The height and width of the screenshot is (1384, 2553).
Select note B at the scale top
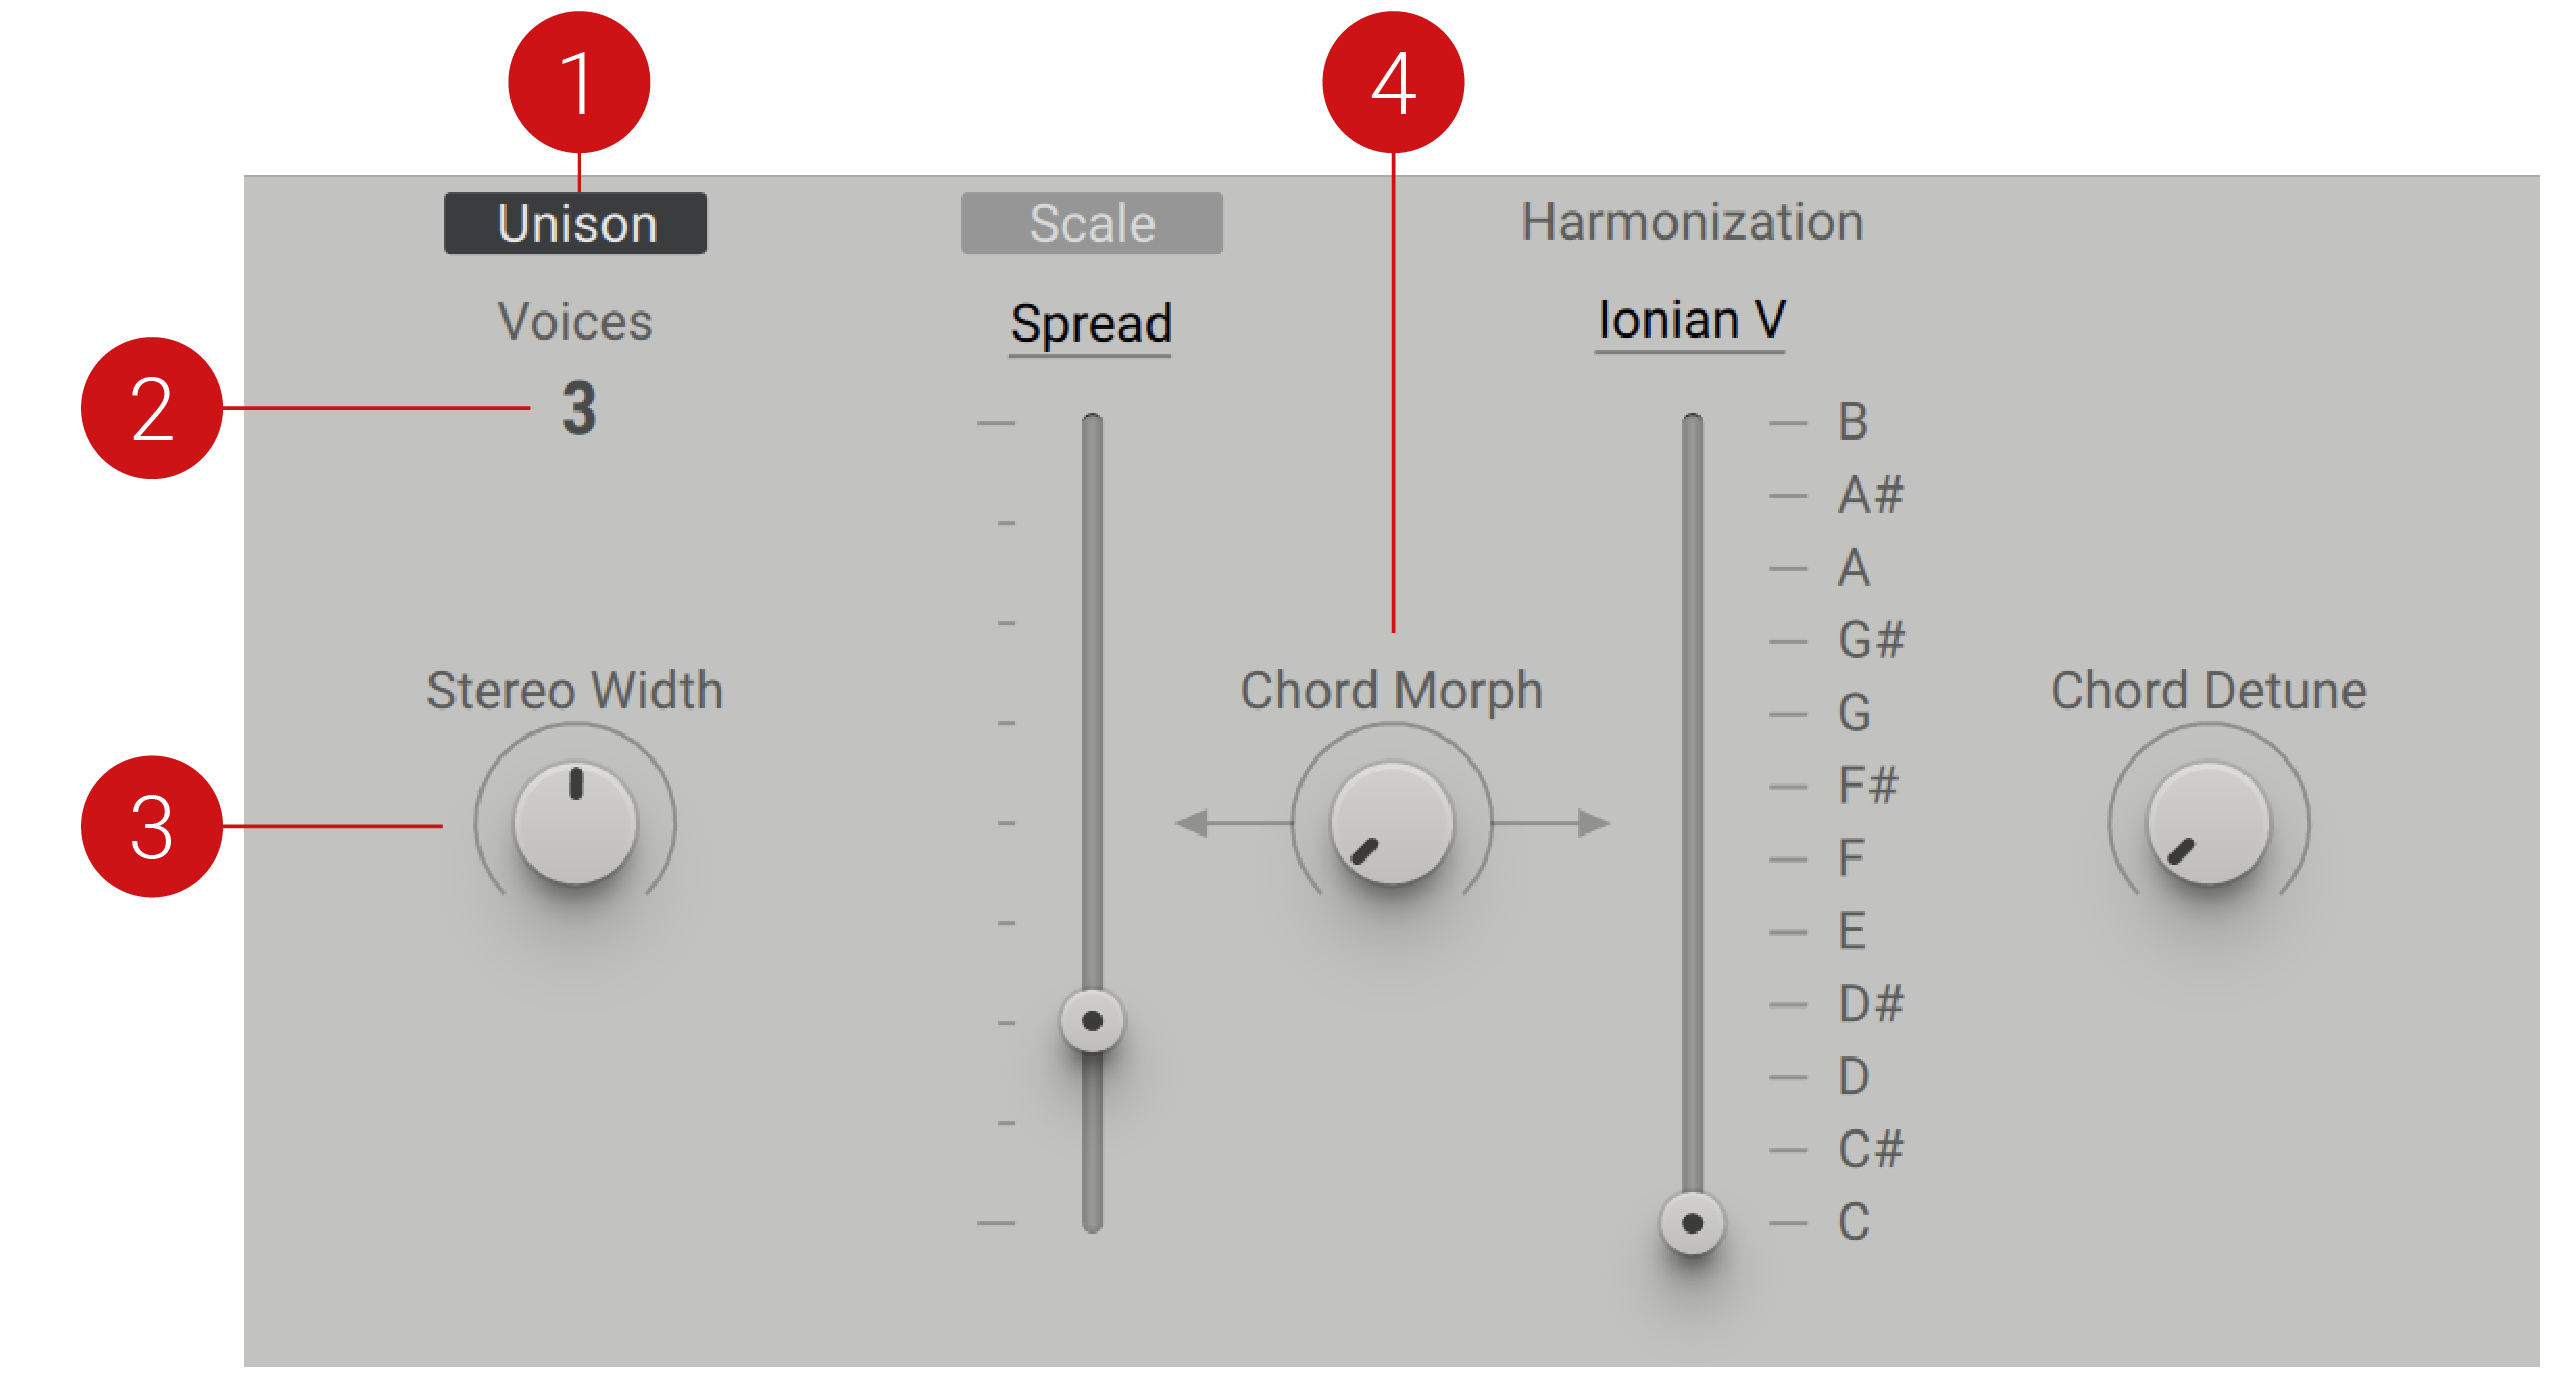[x=1852, y=422]
